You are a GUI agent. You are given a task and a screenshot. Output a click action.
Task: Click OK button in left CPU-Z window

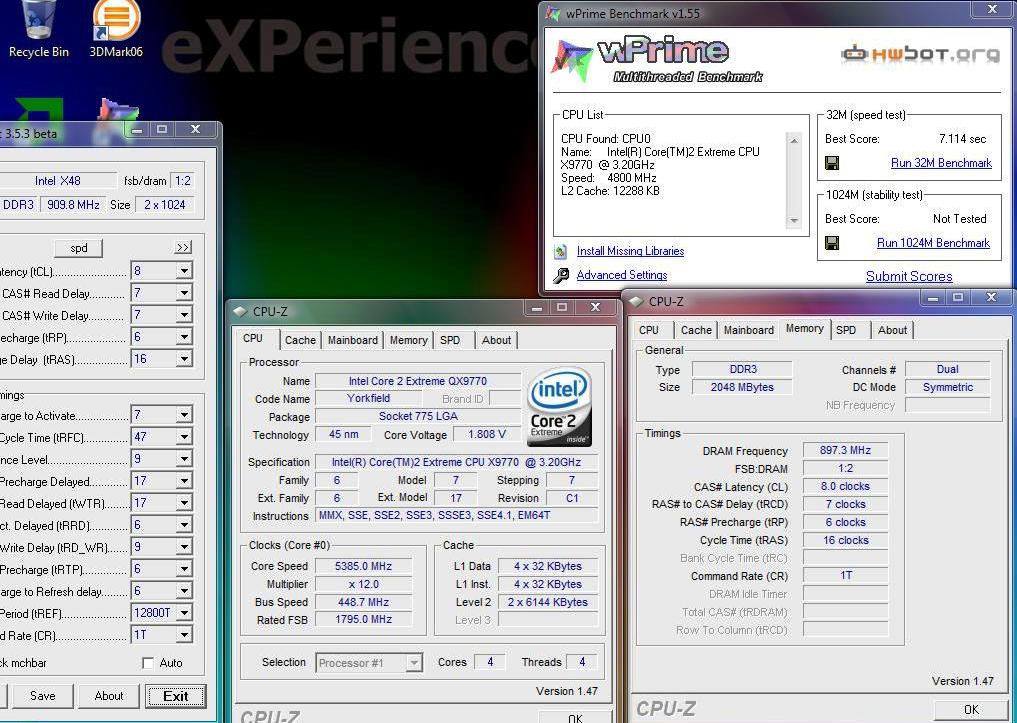575,717
